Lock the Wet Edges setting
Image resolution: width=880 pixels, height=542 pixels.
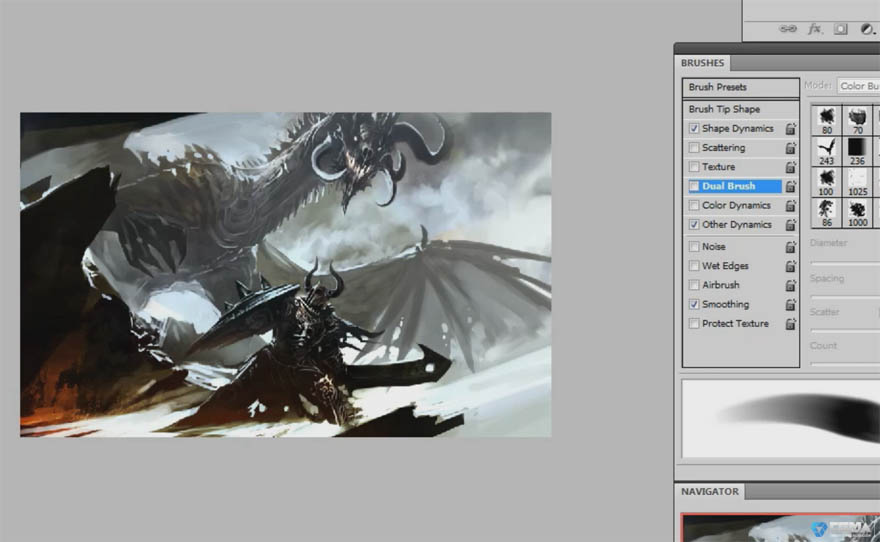point(791,266)
